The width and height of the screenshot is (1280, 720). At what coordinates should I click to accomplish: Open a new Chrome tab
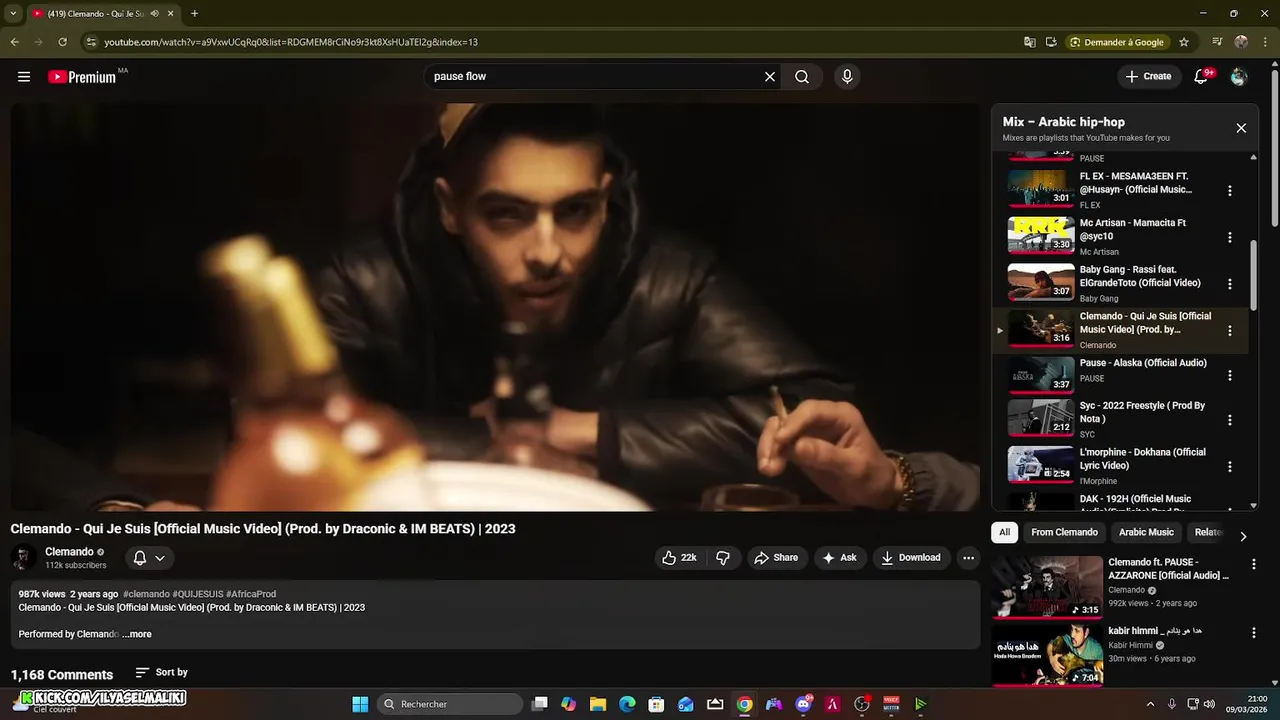194,13
